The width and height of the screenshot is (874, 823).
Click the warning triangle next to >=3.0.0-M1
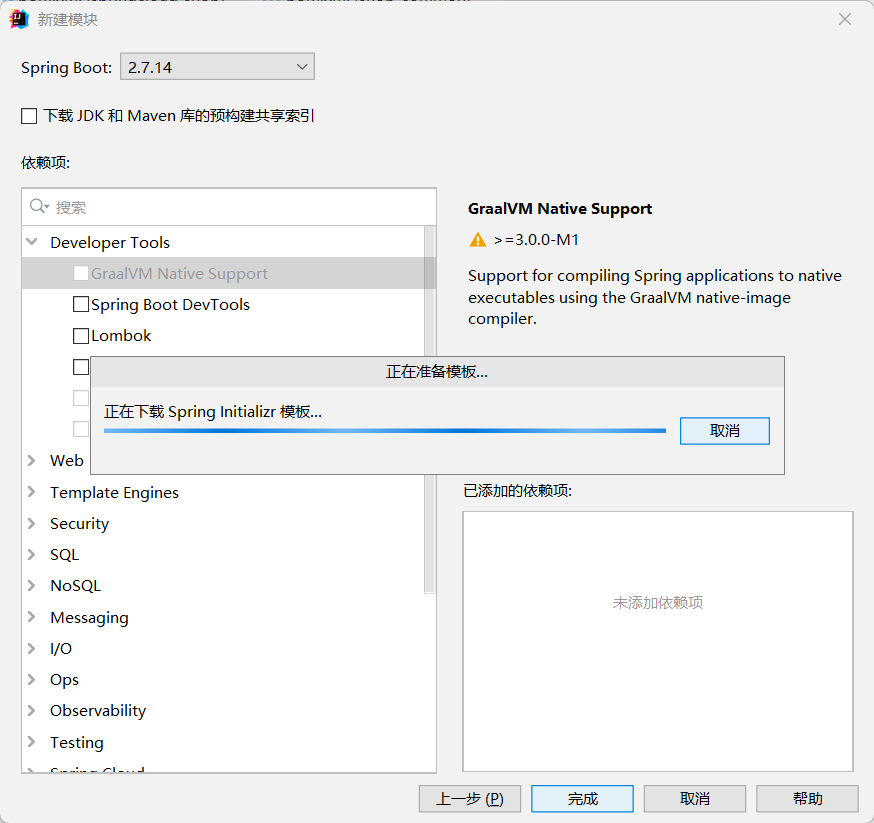click(x=478, y=240)
